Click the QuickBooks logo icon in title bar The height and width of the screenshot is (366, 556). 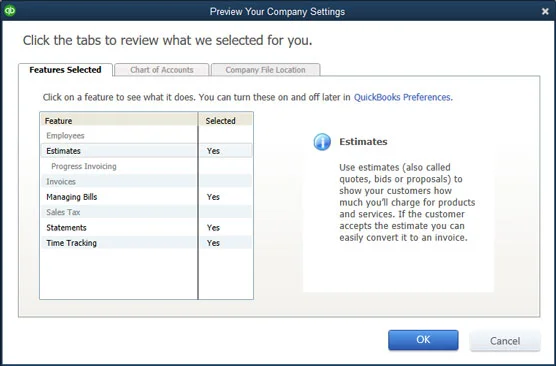coord(10,11)
